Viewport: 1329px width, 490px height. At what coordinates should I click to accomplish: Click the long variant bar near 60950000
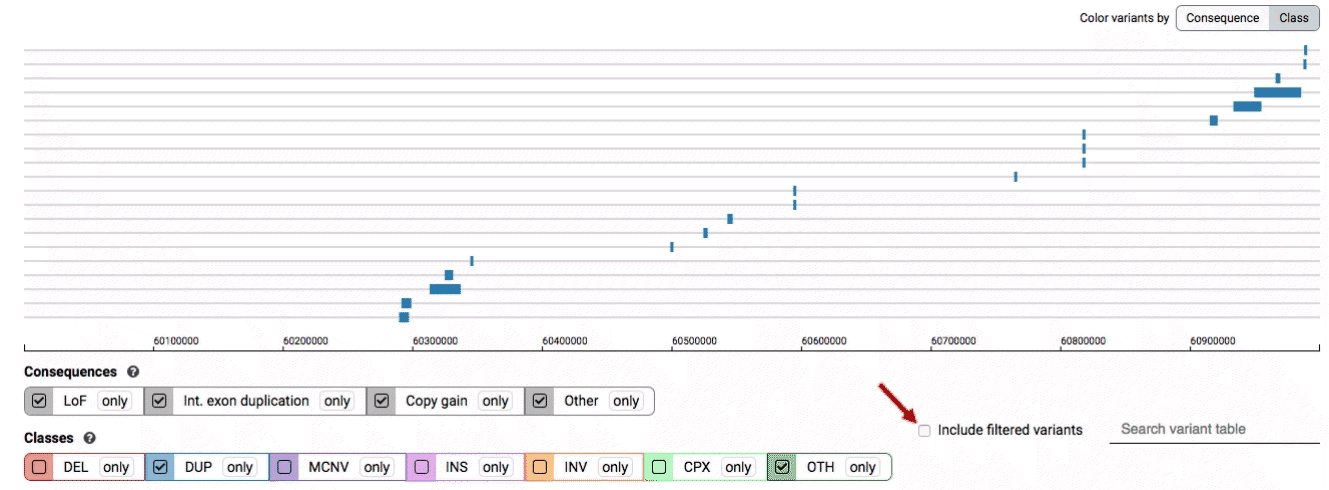pos(1277,92)
